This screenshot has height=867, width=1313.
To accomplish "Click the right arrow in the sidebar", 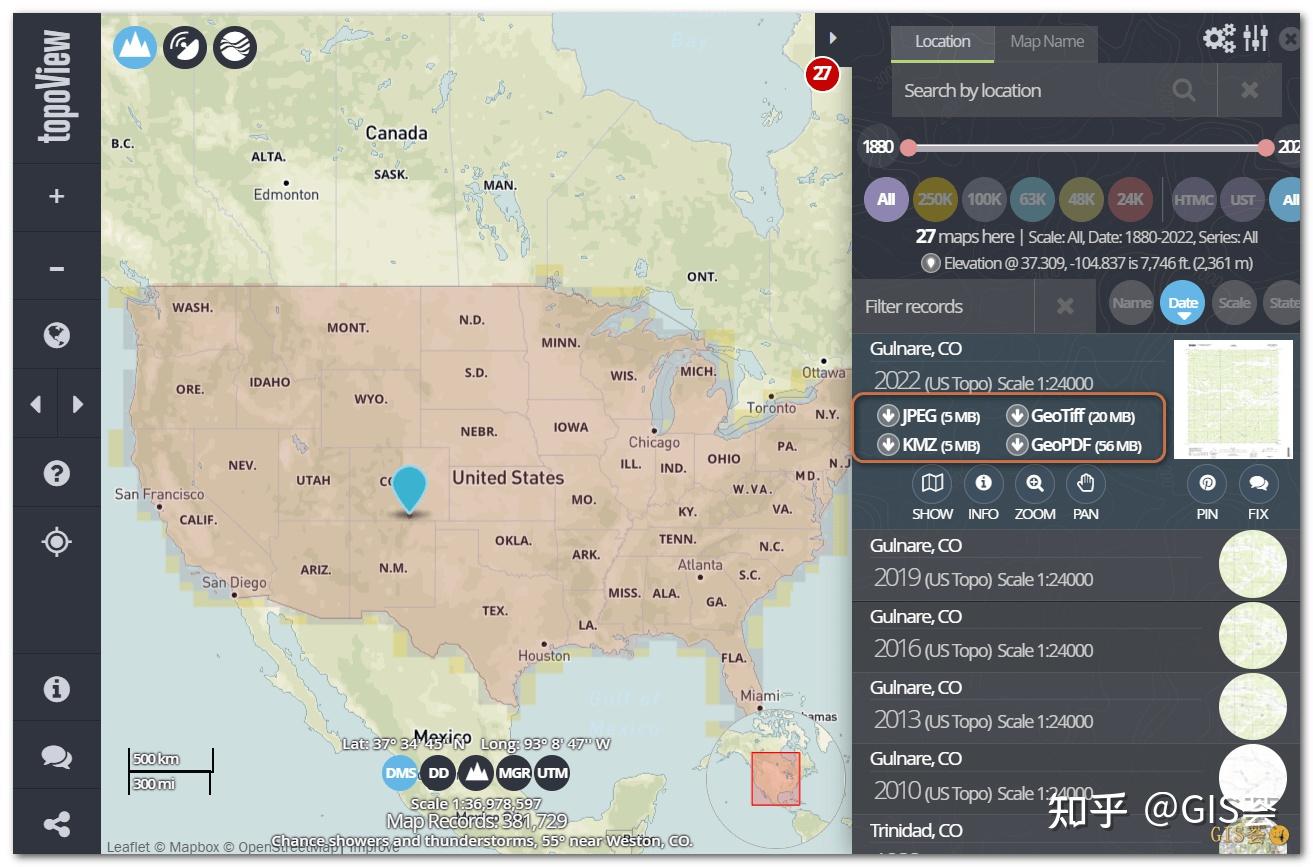I will pos(78,403).
